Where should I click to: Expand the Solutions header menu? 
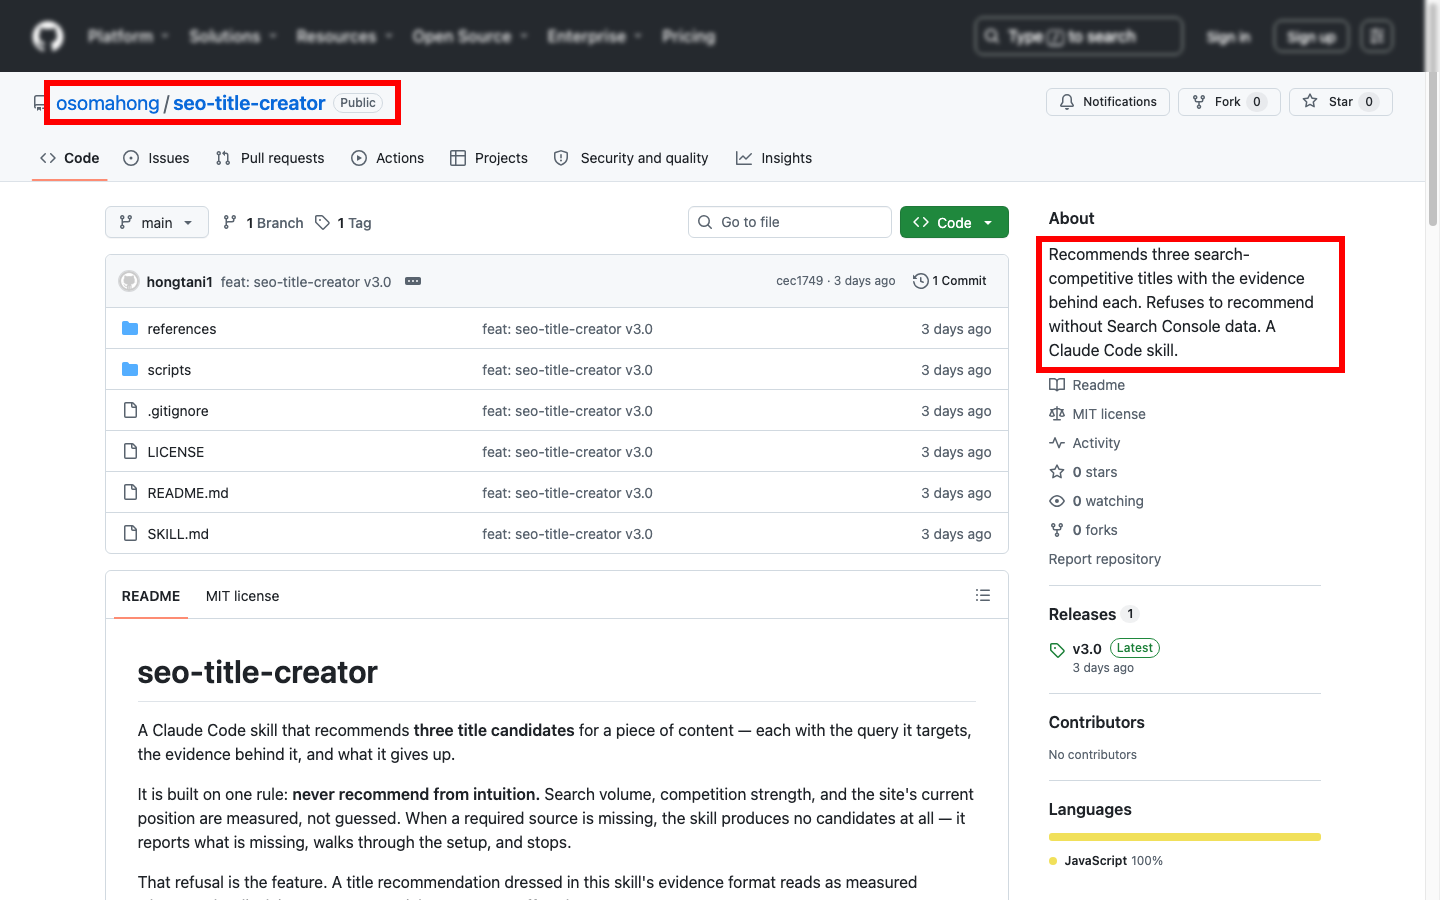233,37
